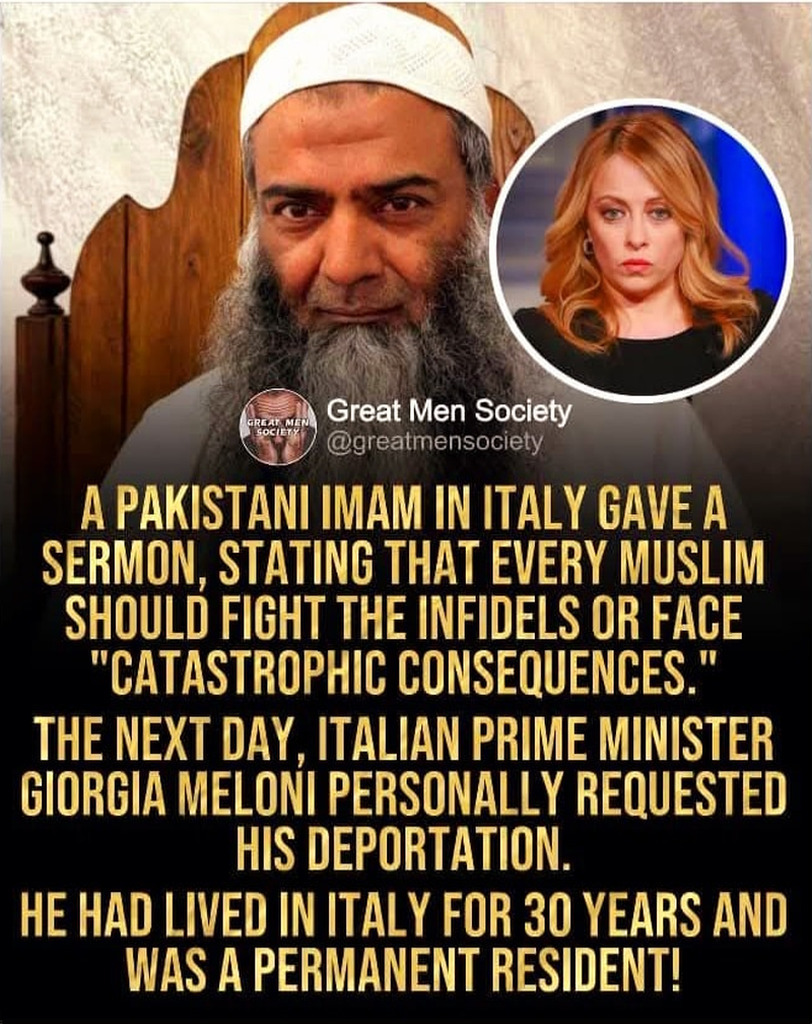Click the text 'THE NEXT DAY, ITALIAN PRIME MINISTER'
Image resolution: width=812 pixels, height=1024 pixels.
pos(403,741)
